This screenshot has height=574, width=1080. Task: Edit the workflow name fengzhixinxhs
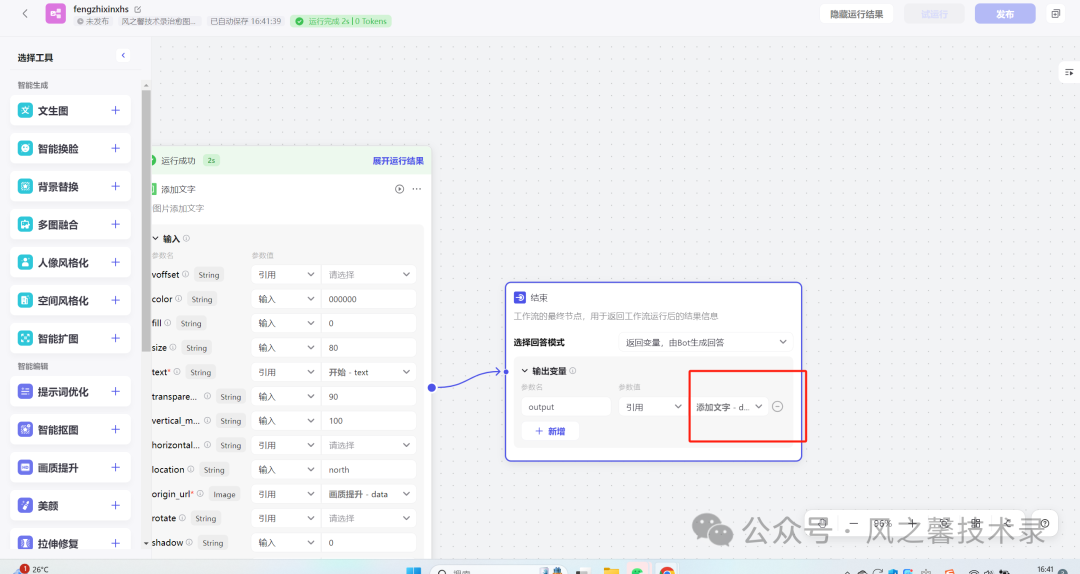138,9
